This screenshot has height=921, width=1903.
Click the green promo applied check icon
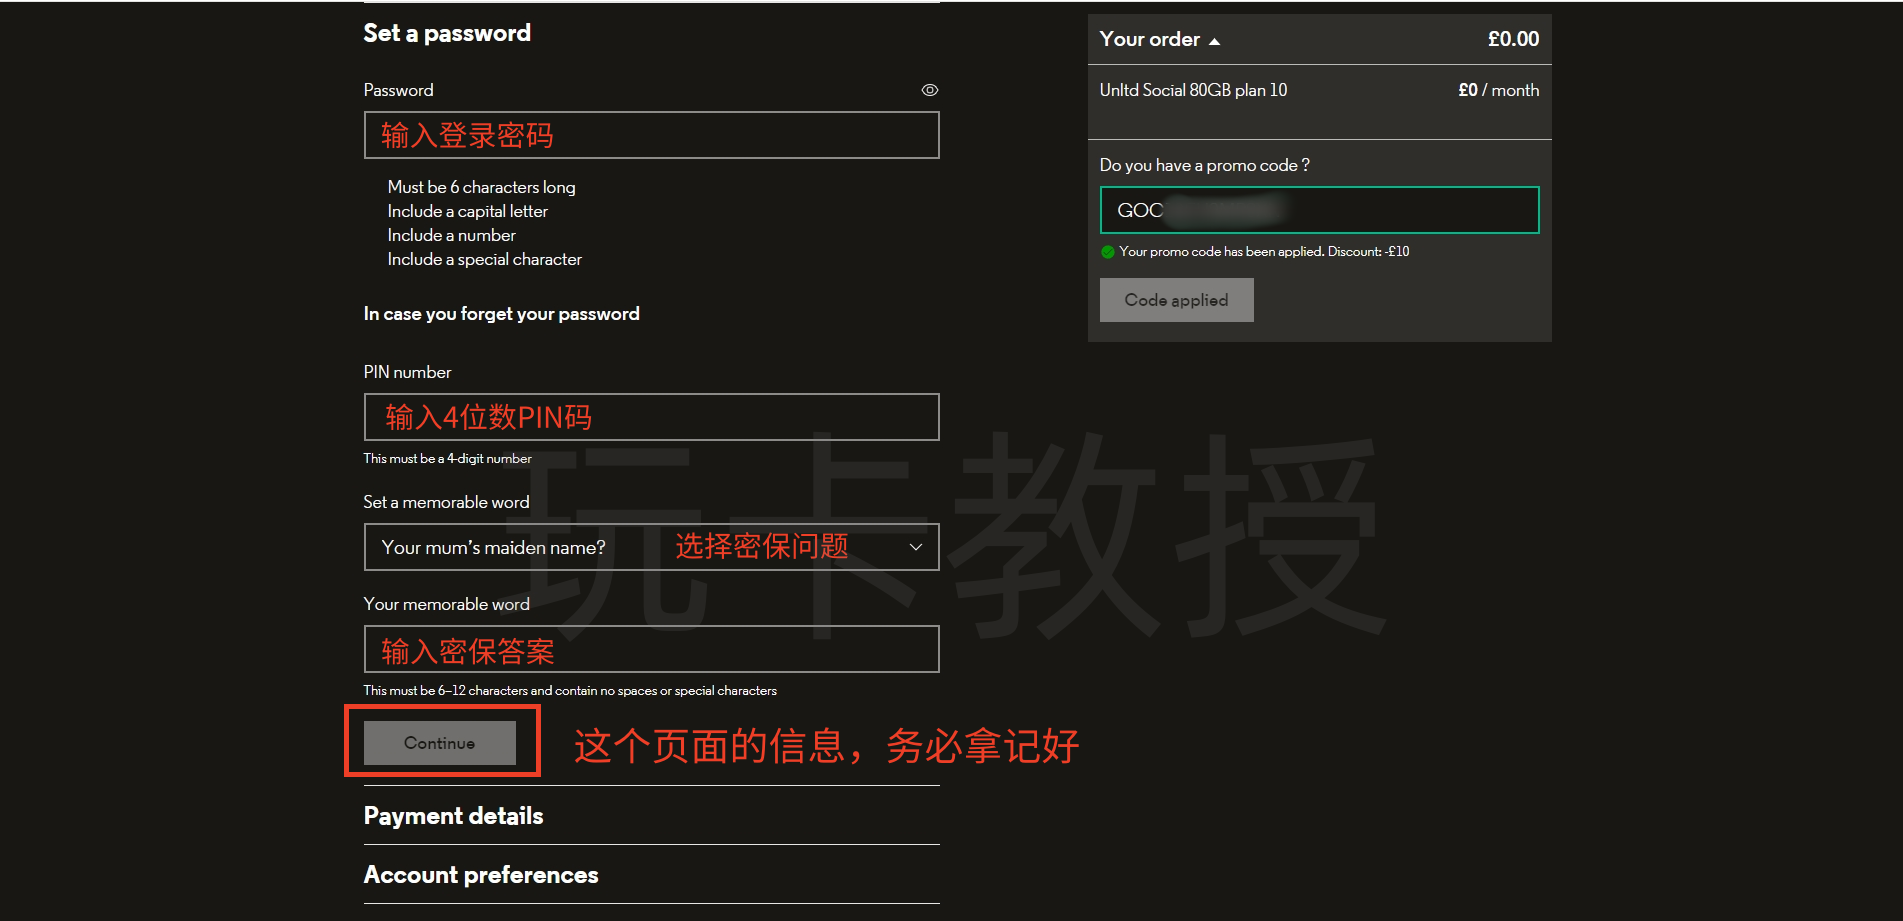tap(1107, 252)
